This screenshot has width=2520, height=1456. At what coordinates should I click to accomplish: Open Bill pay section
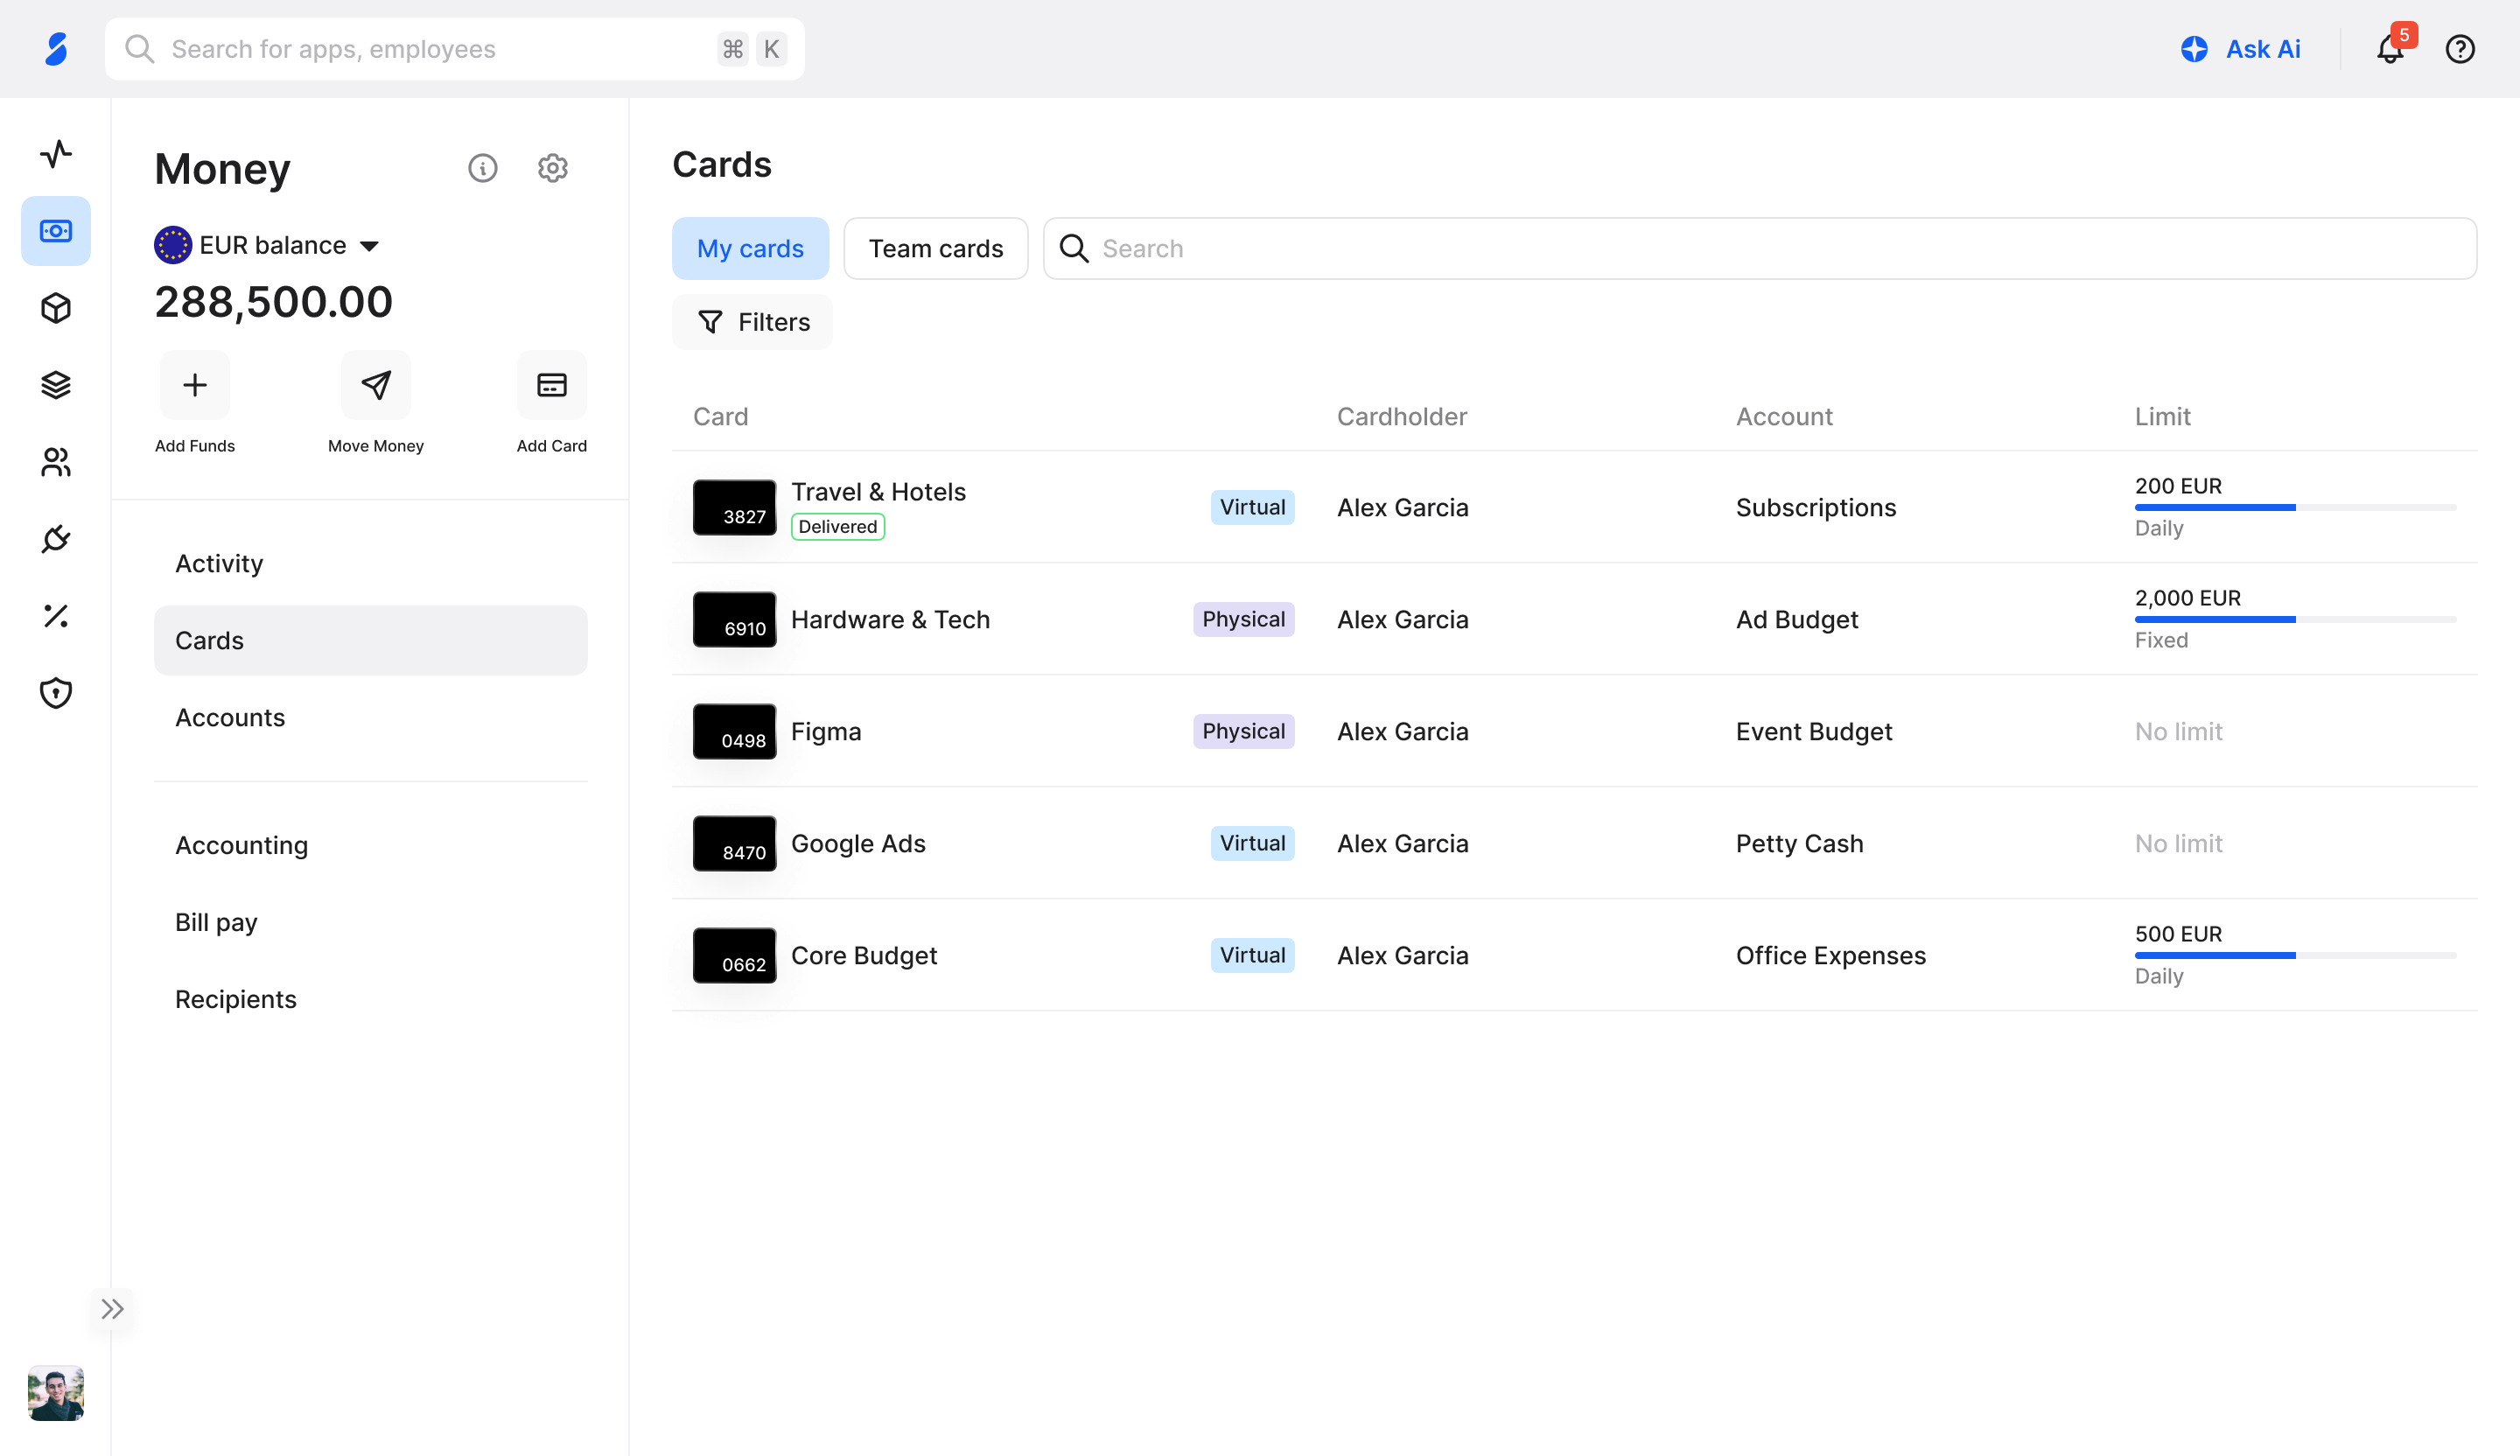pyautogui.click(x=371, y=922)
